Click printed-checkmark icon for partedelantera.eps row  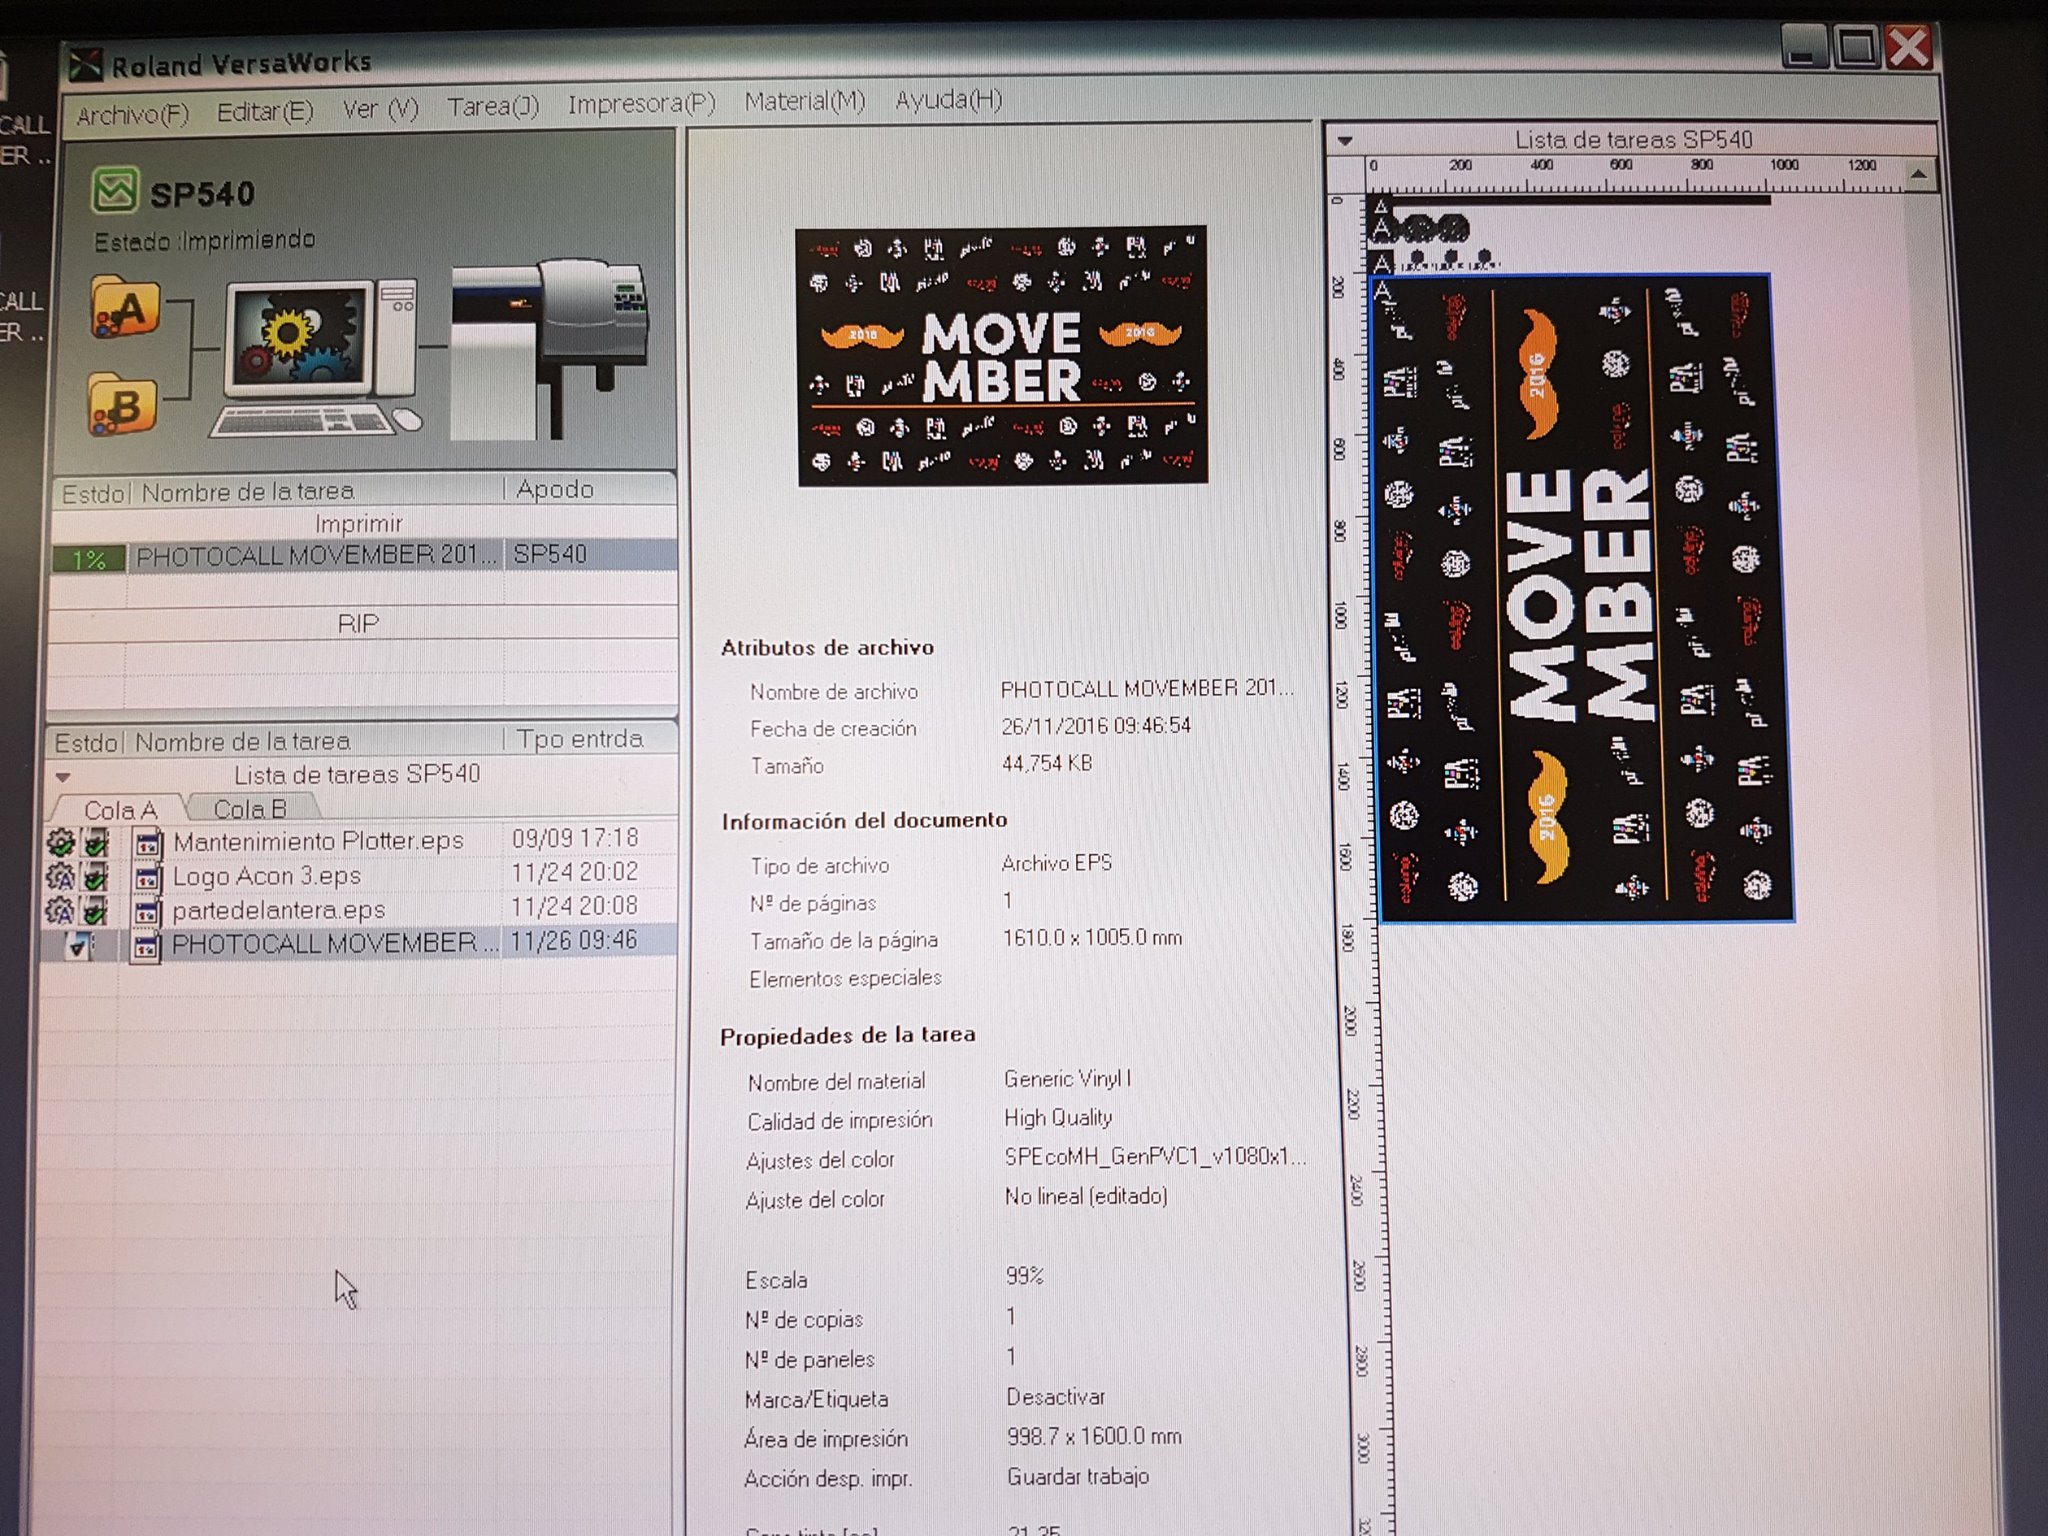[96, 911]
